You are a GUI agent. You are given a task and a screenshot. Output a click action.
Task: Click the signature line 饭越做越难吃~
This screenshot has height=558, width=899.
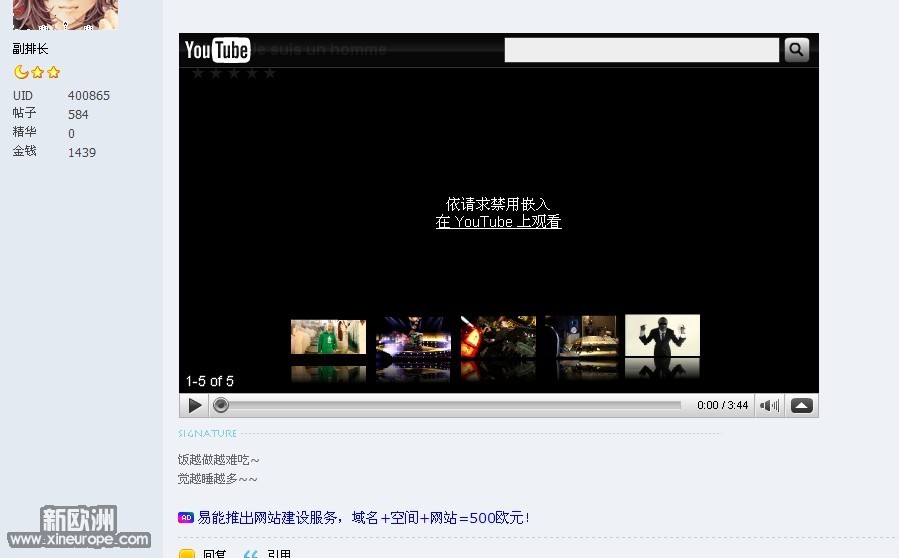218,460
